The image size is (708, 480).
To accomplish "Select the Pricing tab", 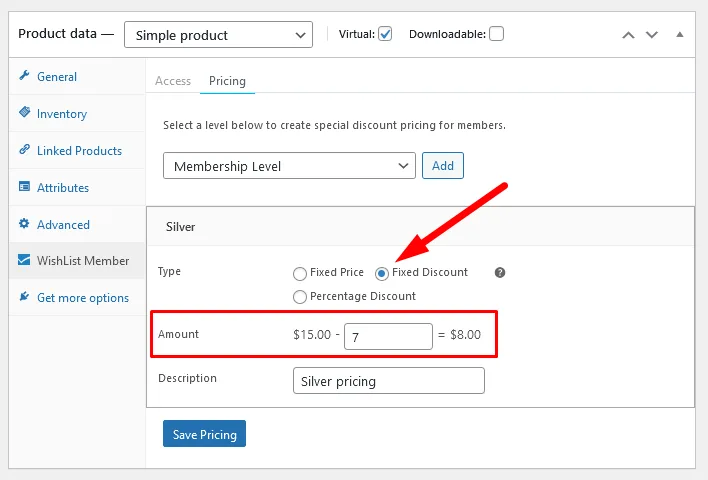I will point(227,81).
